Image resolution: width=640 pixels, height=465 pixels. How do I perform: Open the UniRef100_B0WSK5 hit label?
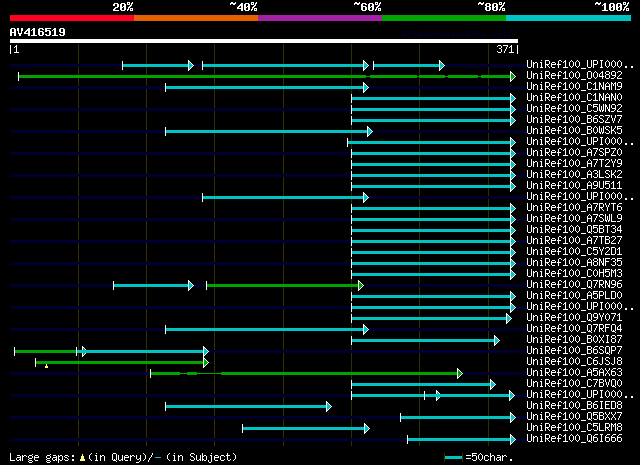[574, 130]
